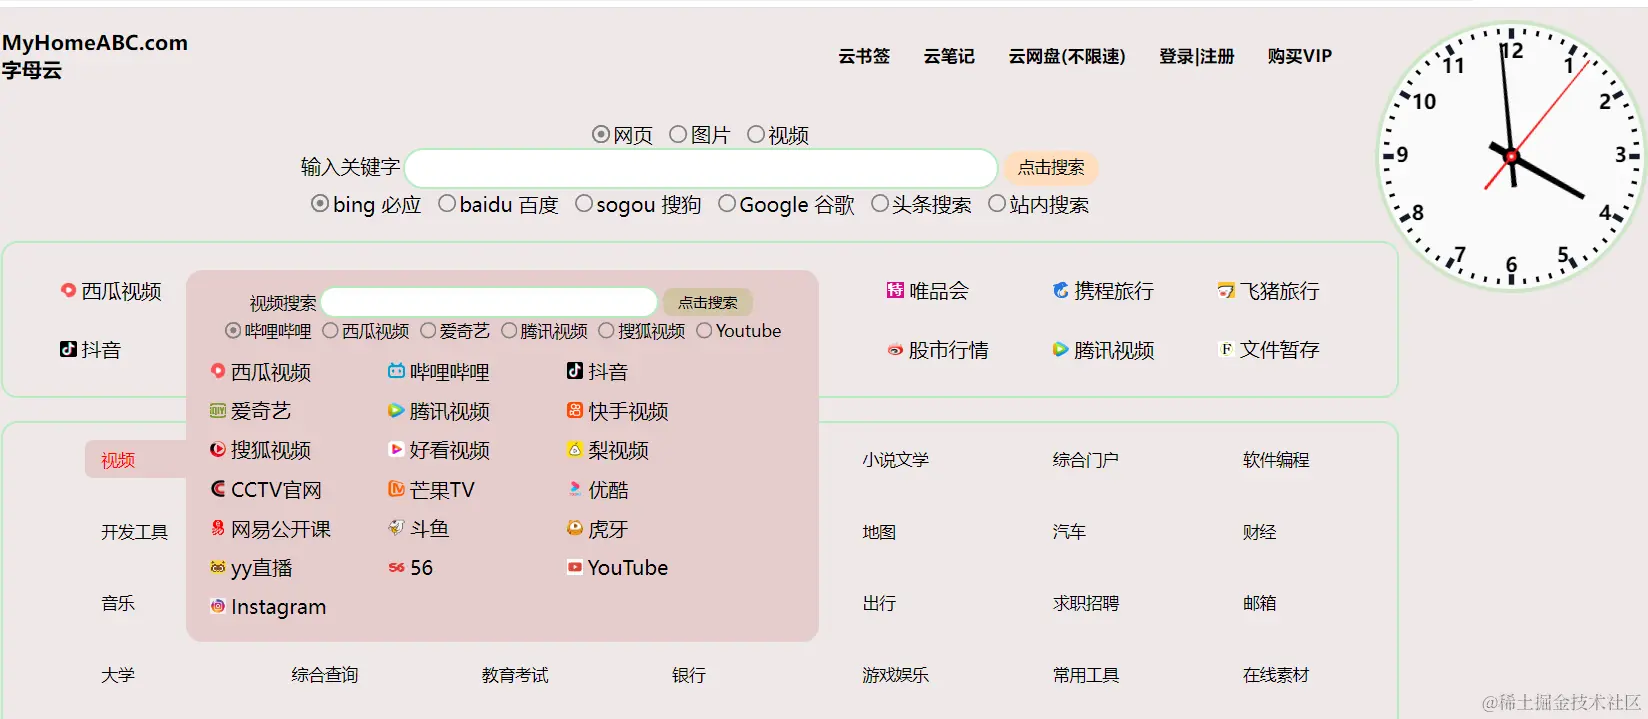The width and height of the screenshot is (1648, 719).
Task: Open the 开发工具 category
Action: (134, 532)
